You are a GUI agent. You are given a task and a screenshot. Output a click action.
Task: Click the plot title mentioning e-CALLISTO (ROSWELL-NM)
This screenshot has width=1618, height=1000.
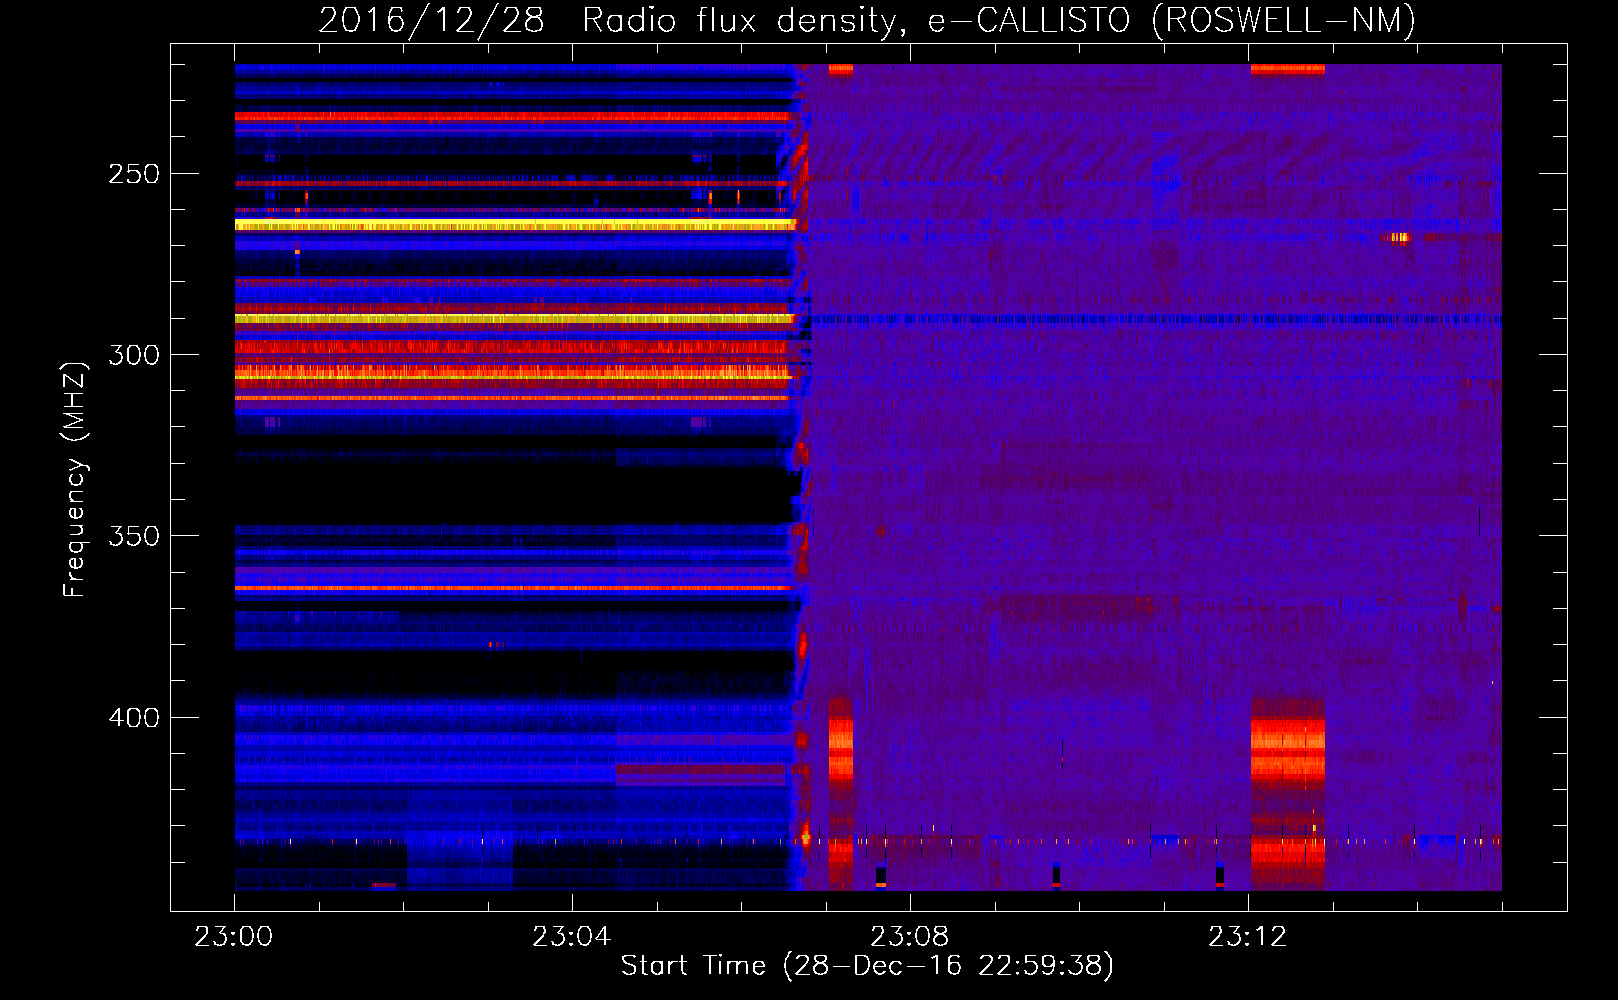click(x=867, y=20)
